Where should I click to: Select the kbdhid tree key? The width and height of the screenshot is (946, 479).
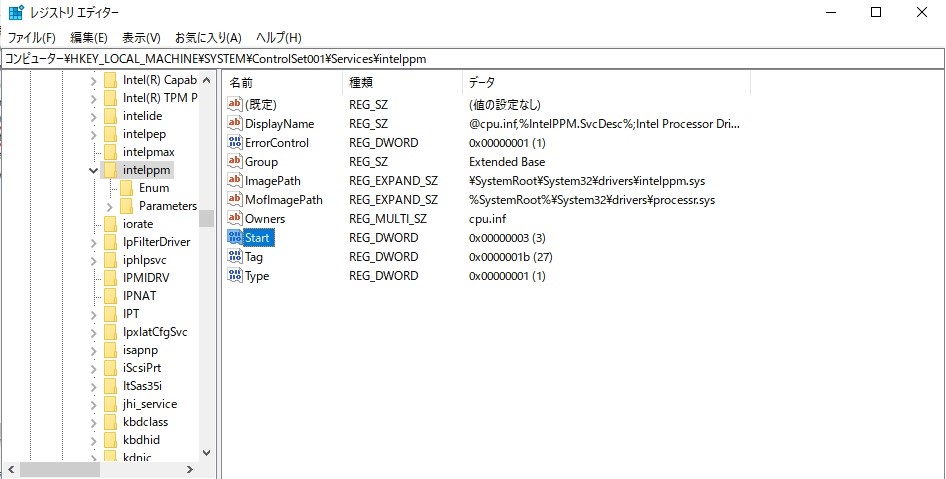141,440
